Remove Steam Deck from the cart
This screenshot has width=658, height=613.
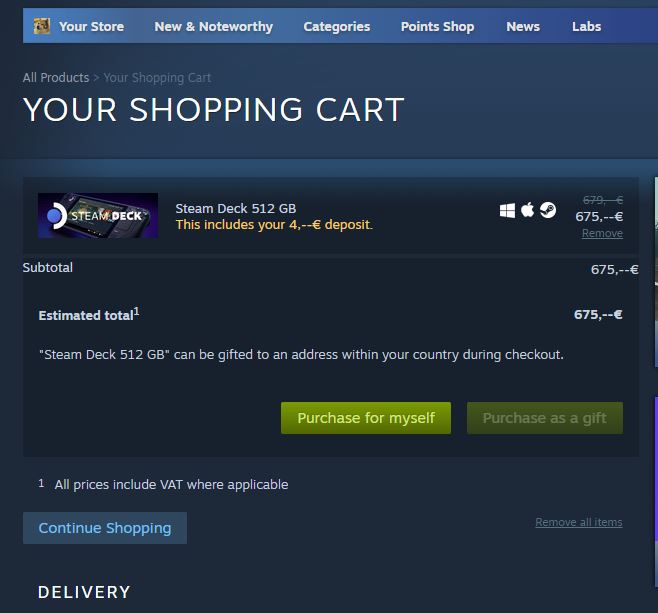[x=602, y=233]
